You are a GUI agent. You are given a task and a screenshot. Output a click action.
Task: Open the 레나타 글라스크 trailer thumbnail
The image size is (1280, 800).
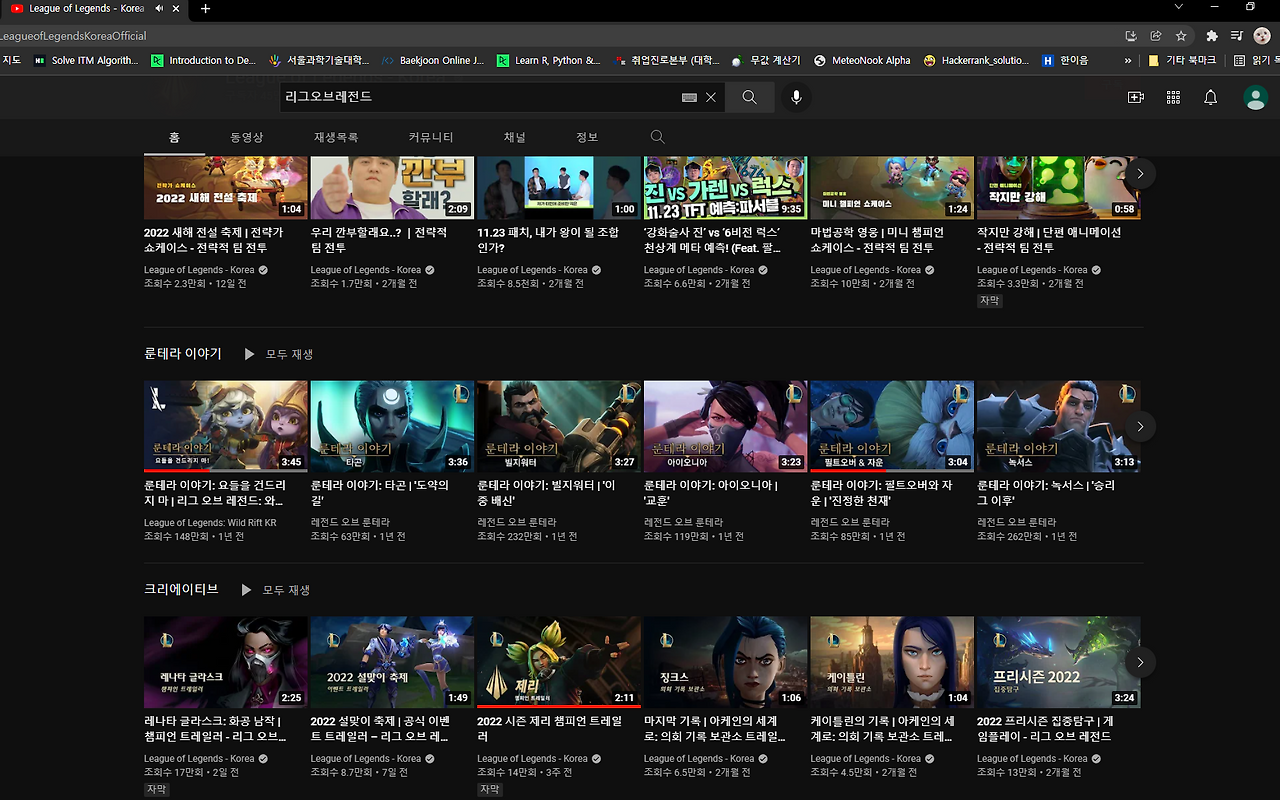coord(226,662)
